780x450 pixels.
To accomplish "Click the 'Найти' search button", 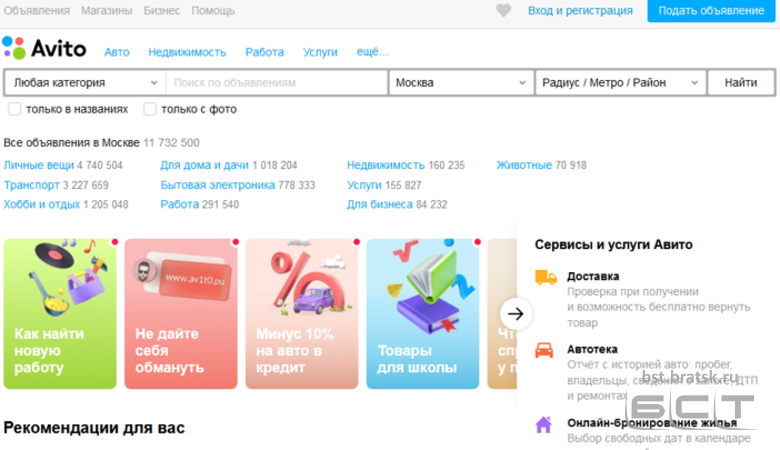I will (x=741, y=83).
